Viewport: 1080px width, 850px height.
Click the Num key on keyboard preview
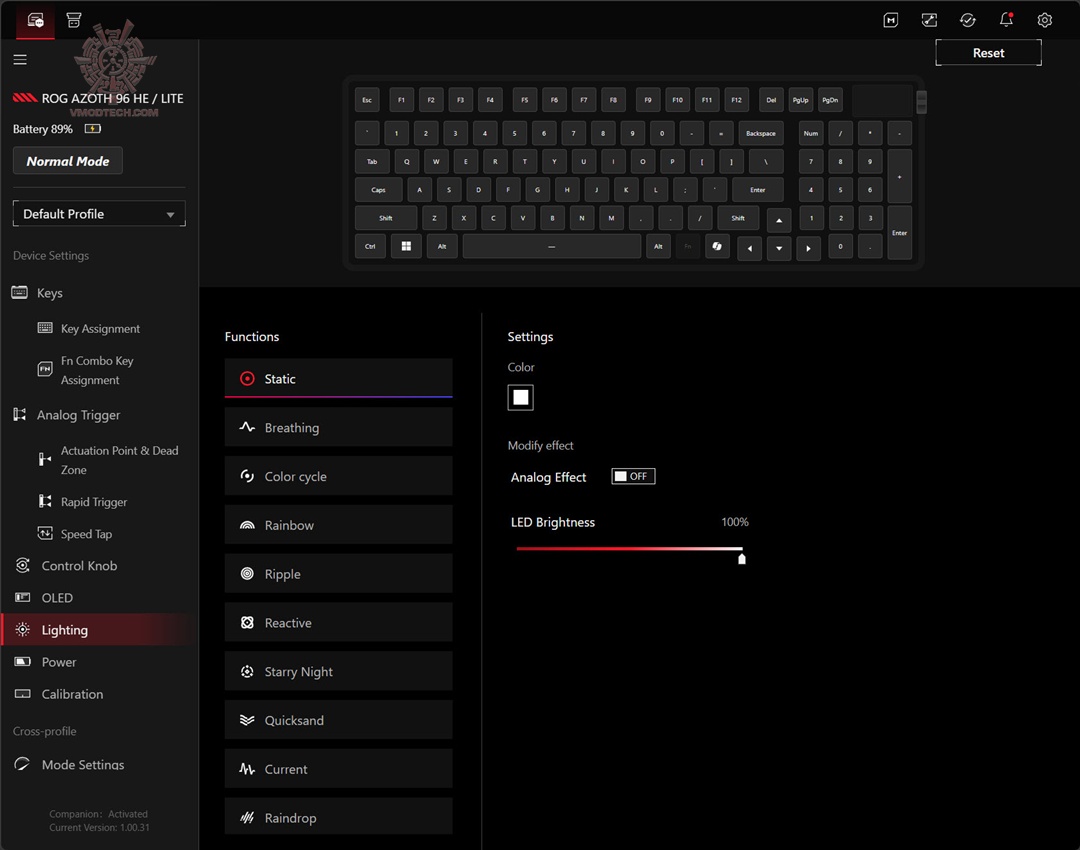pyautogui.click(x=811, y=133)
